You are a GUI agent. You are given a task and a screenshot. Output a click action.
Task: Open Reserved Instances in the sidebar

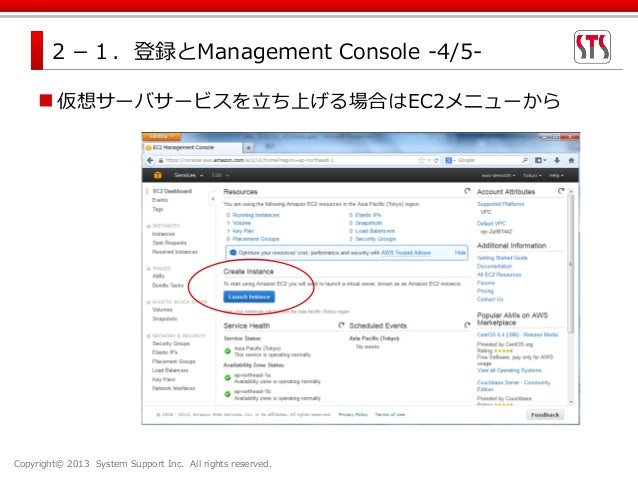pos(175,252)
